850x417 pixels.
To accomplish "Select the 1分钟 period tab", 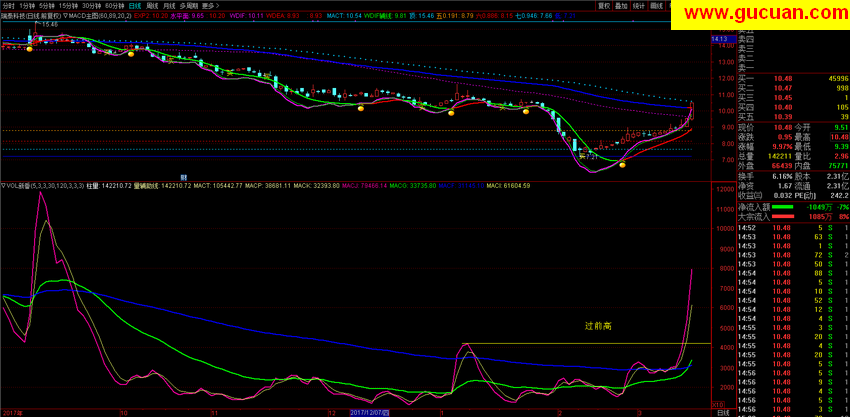I will pos(25,5).
